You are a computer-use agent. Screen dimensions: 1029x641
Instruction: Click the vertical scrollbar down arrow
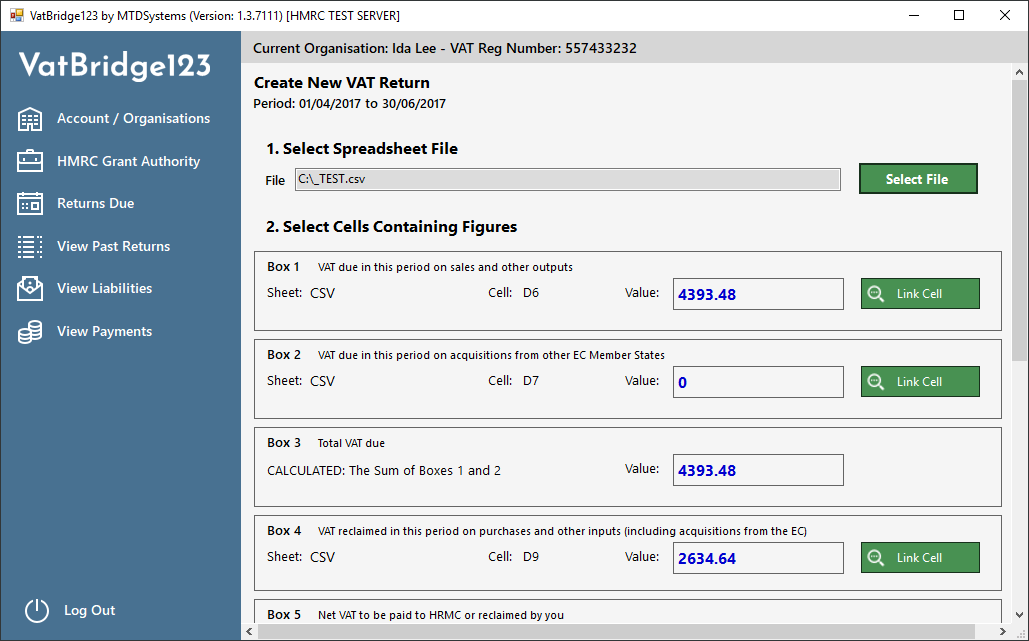1019,615
